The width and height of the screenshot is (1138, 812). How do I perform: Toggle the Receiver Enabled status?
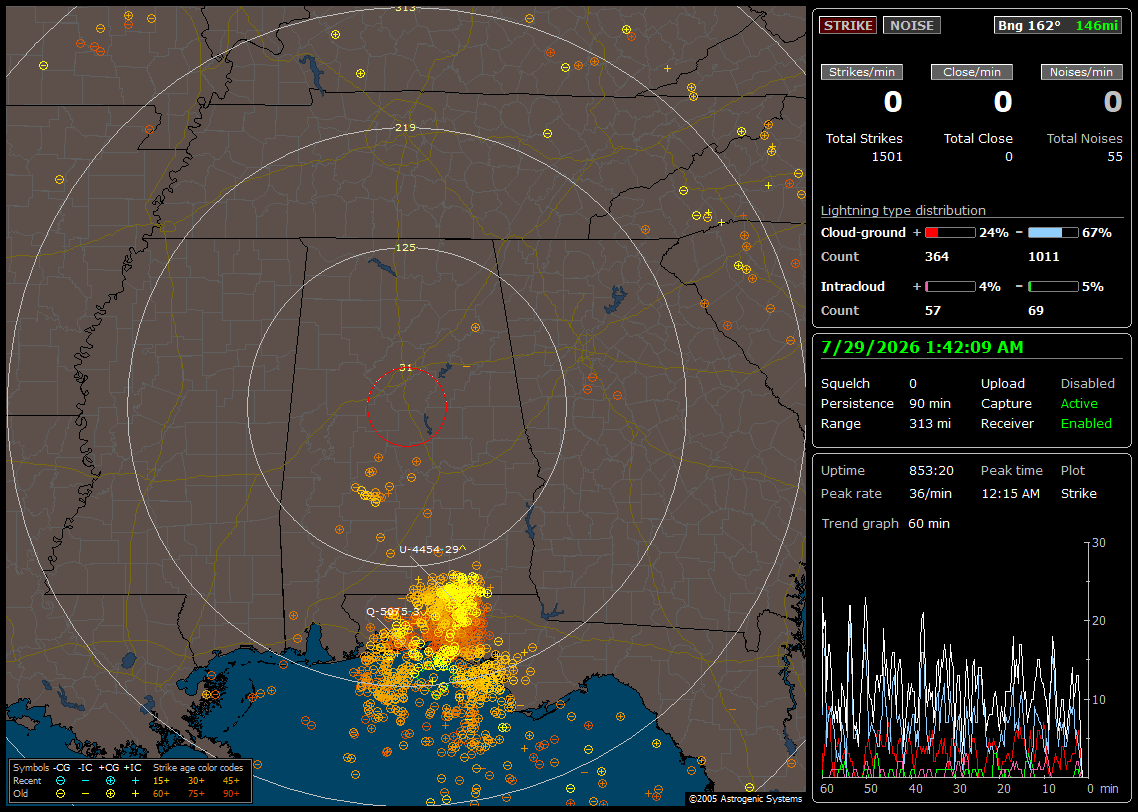(1086, 423)
